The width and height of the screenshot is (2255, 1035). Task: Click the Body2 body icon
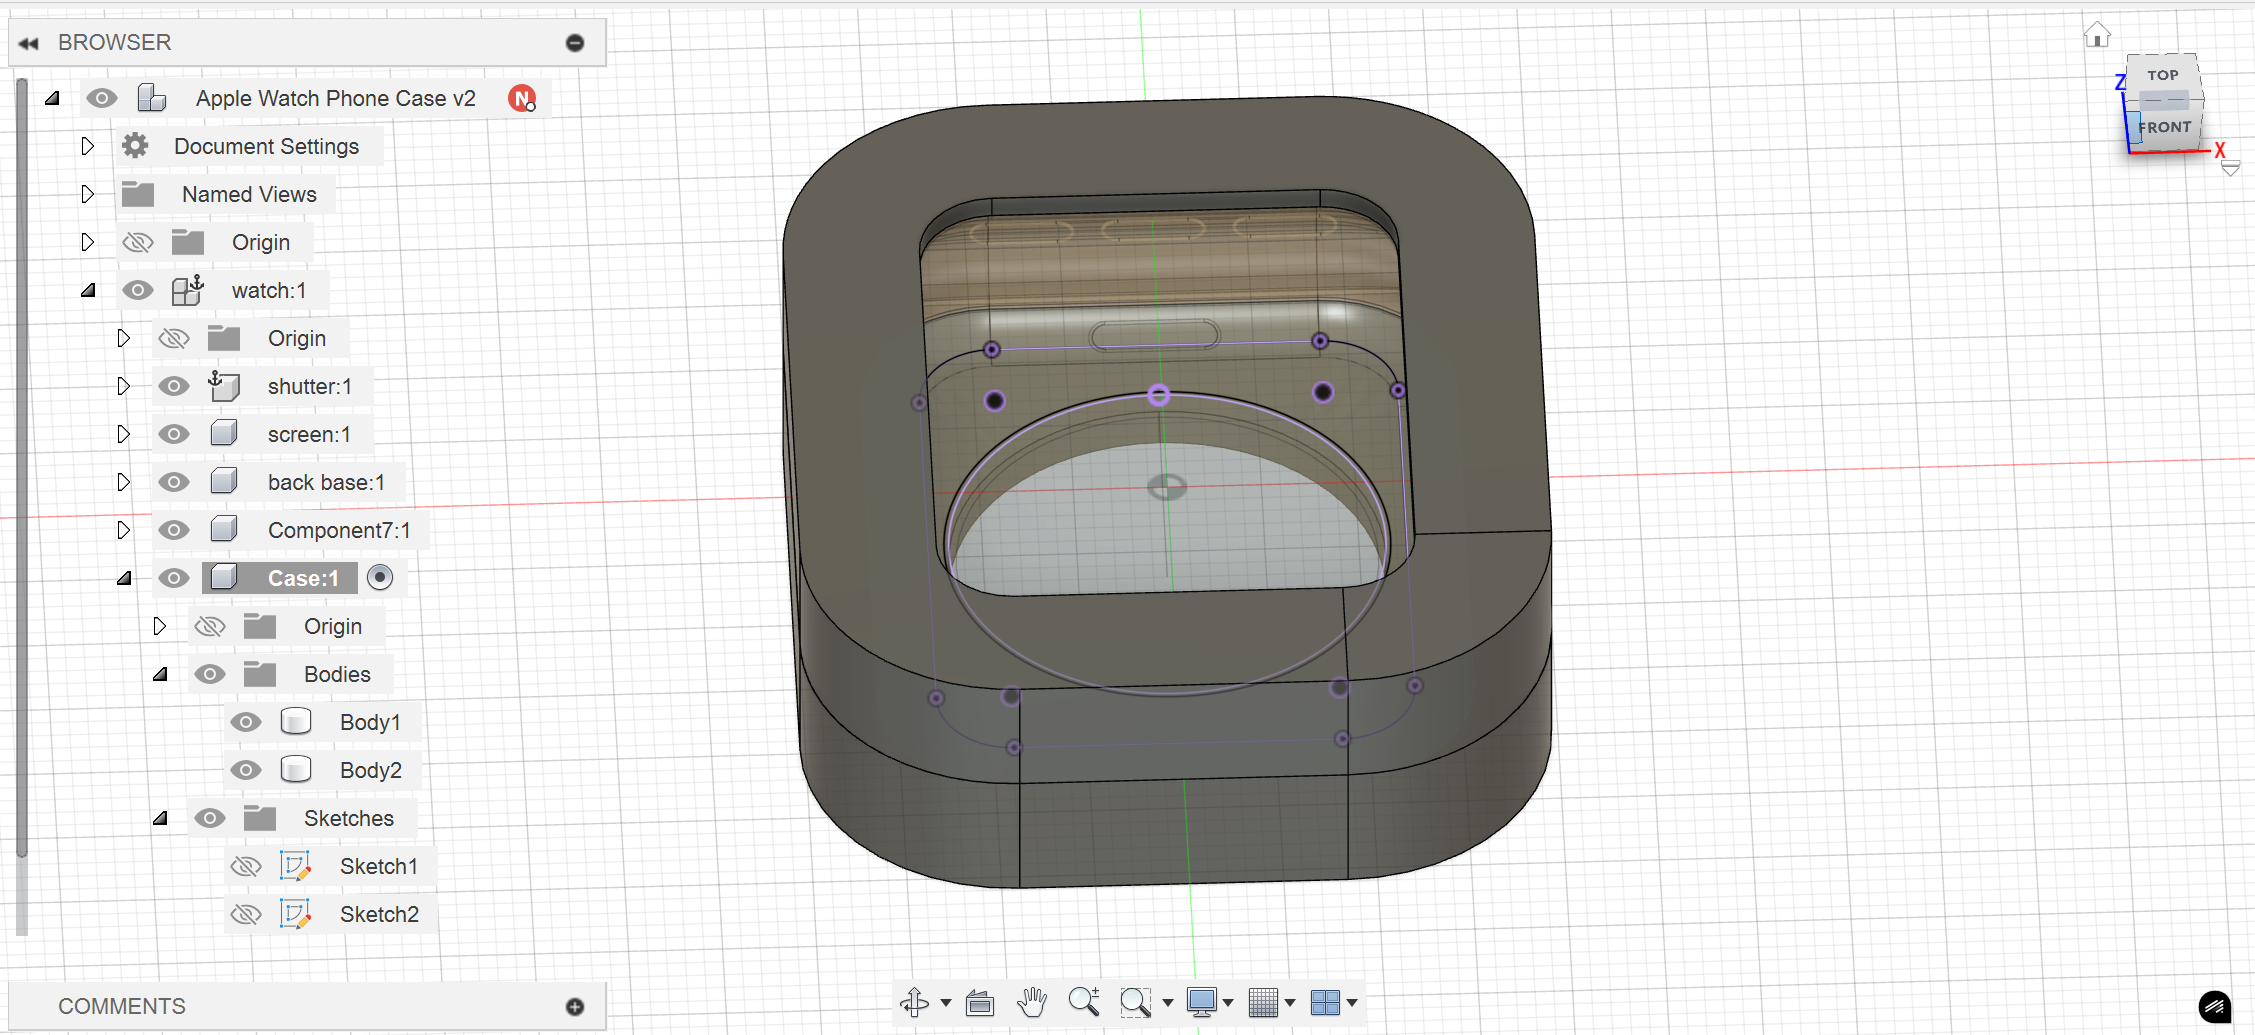296,770
